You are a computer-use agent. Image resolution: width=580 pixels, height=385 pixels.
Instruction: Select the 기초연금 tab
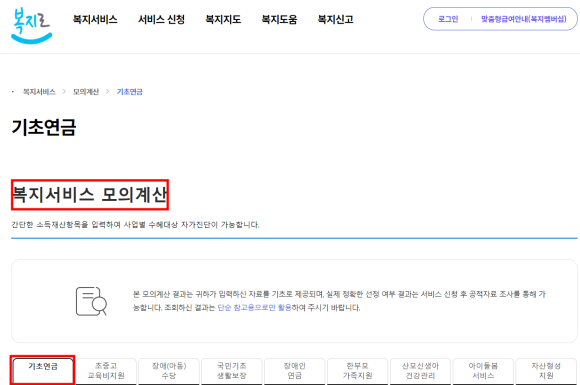tap(43, 371)
